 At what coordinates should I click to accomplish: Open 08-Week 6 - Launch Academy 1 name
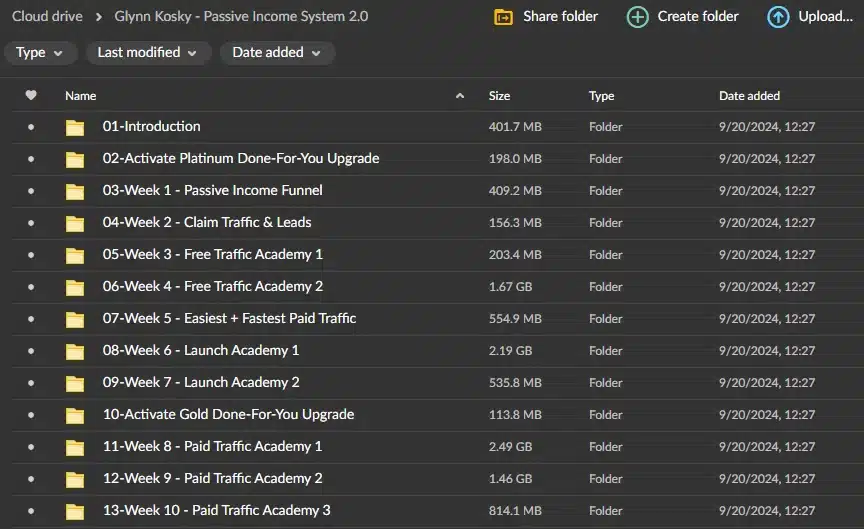201,350
